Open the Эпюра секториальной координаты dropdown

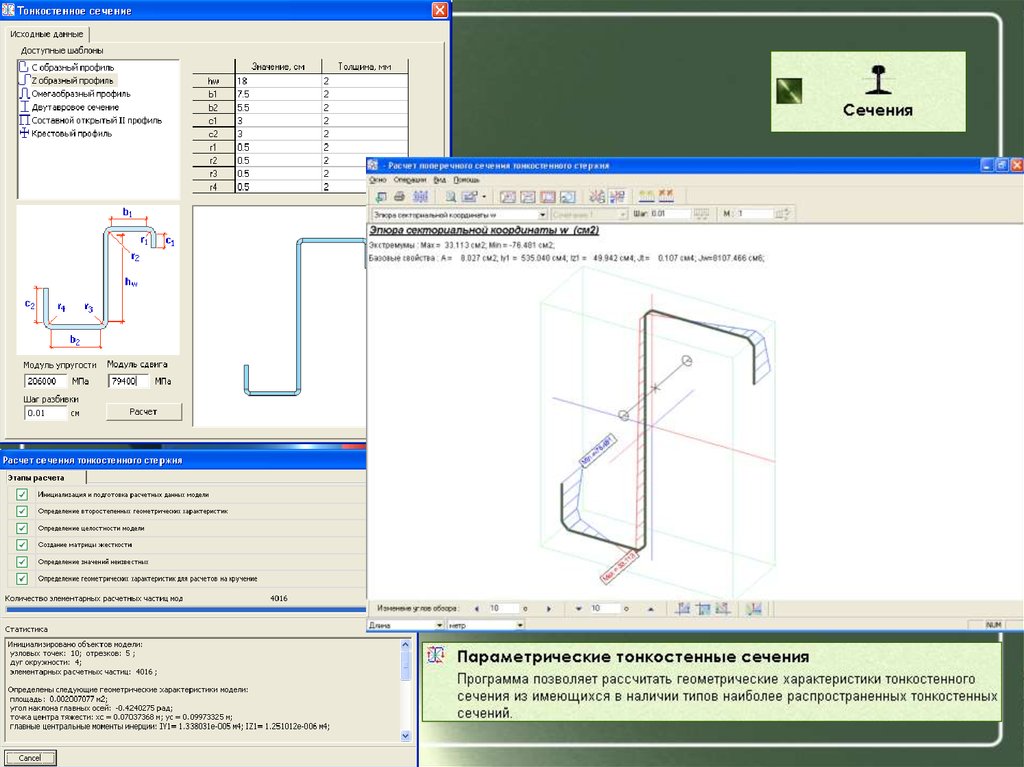[542, 214]
